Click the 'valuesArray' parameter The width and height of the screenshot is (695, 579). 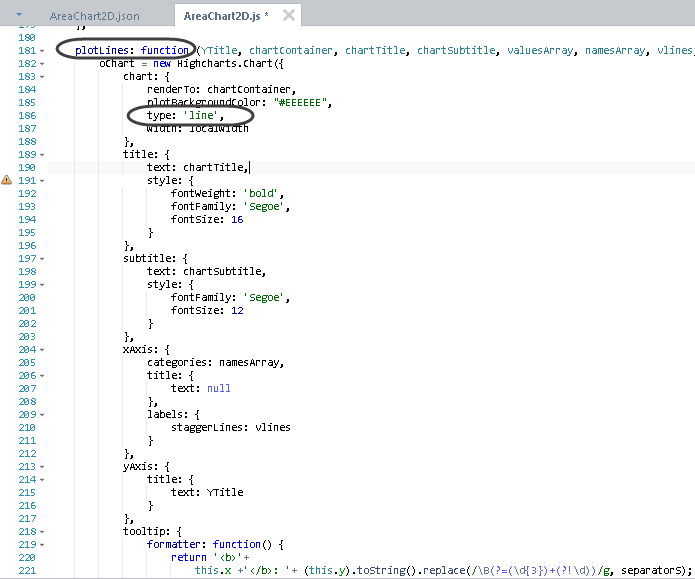coord(540,51)
